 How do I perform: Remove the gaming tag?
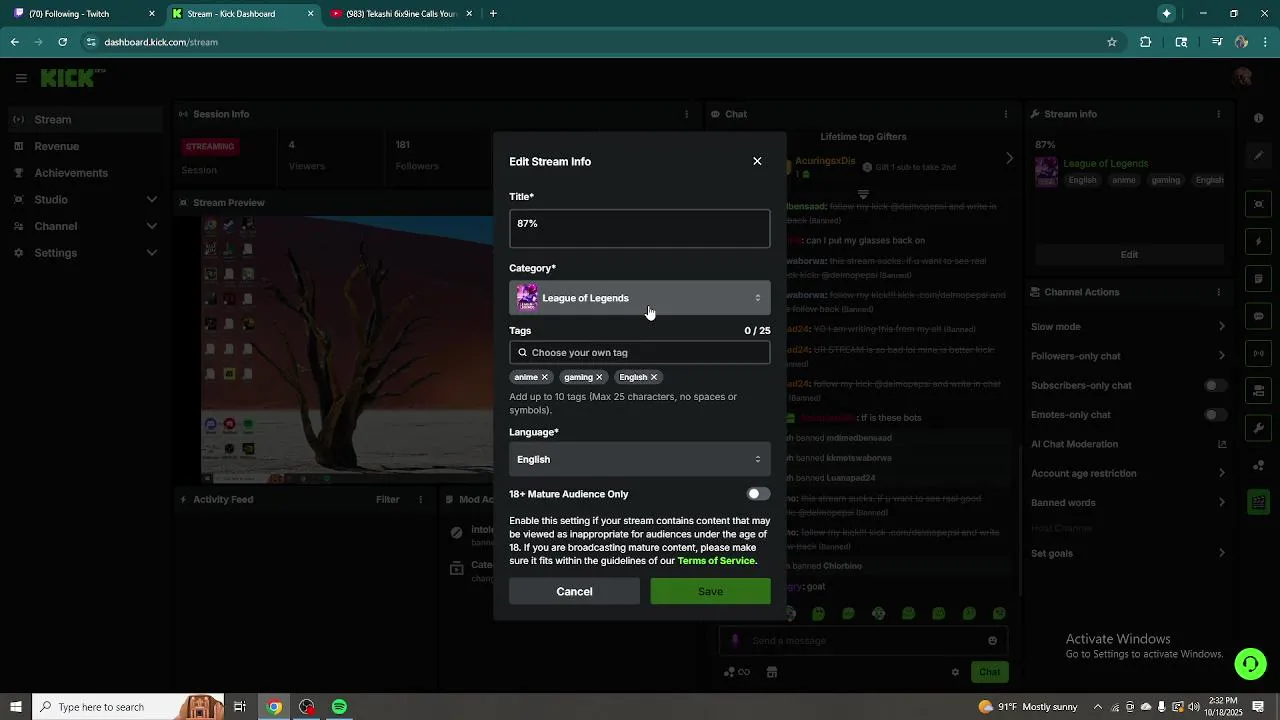tap(599, 377)
